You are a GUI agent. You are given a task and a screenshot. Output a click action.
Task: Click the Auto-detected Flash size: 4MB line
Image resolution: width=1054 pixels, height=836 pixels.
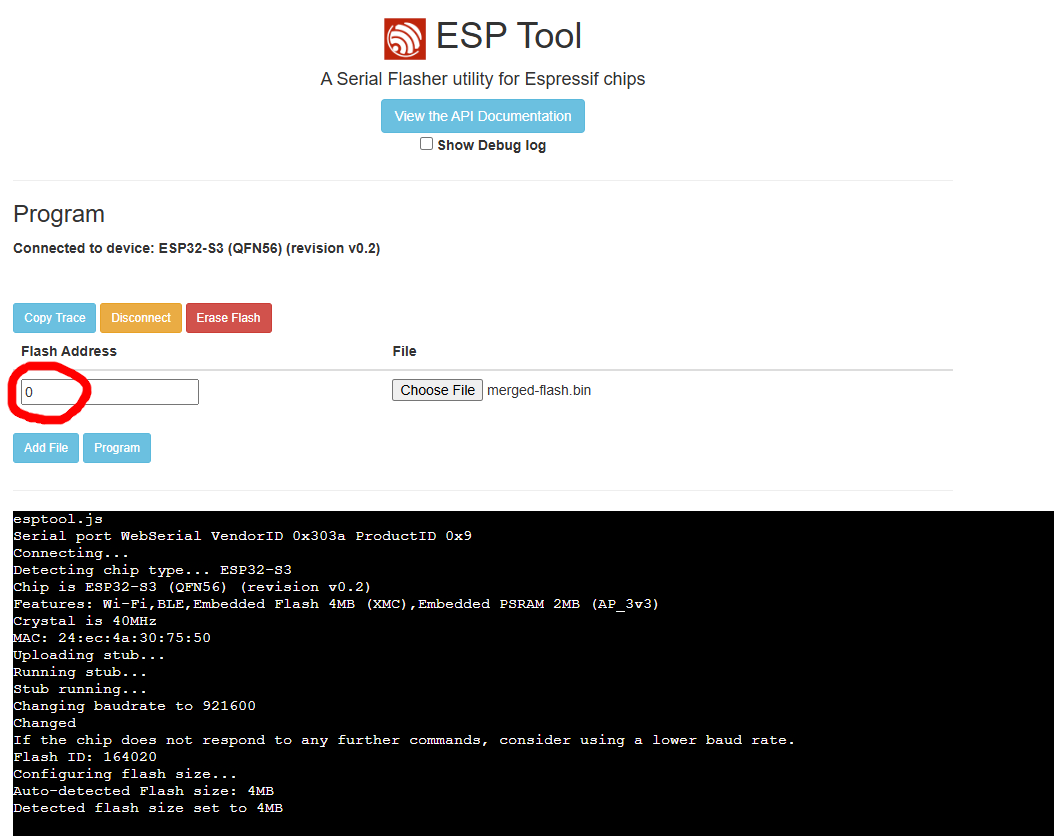tap(144, 791)
